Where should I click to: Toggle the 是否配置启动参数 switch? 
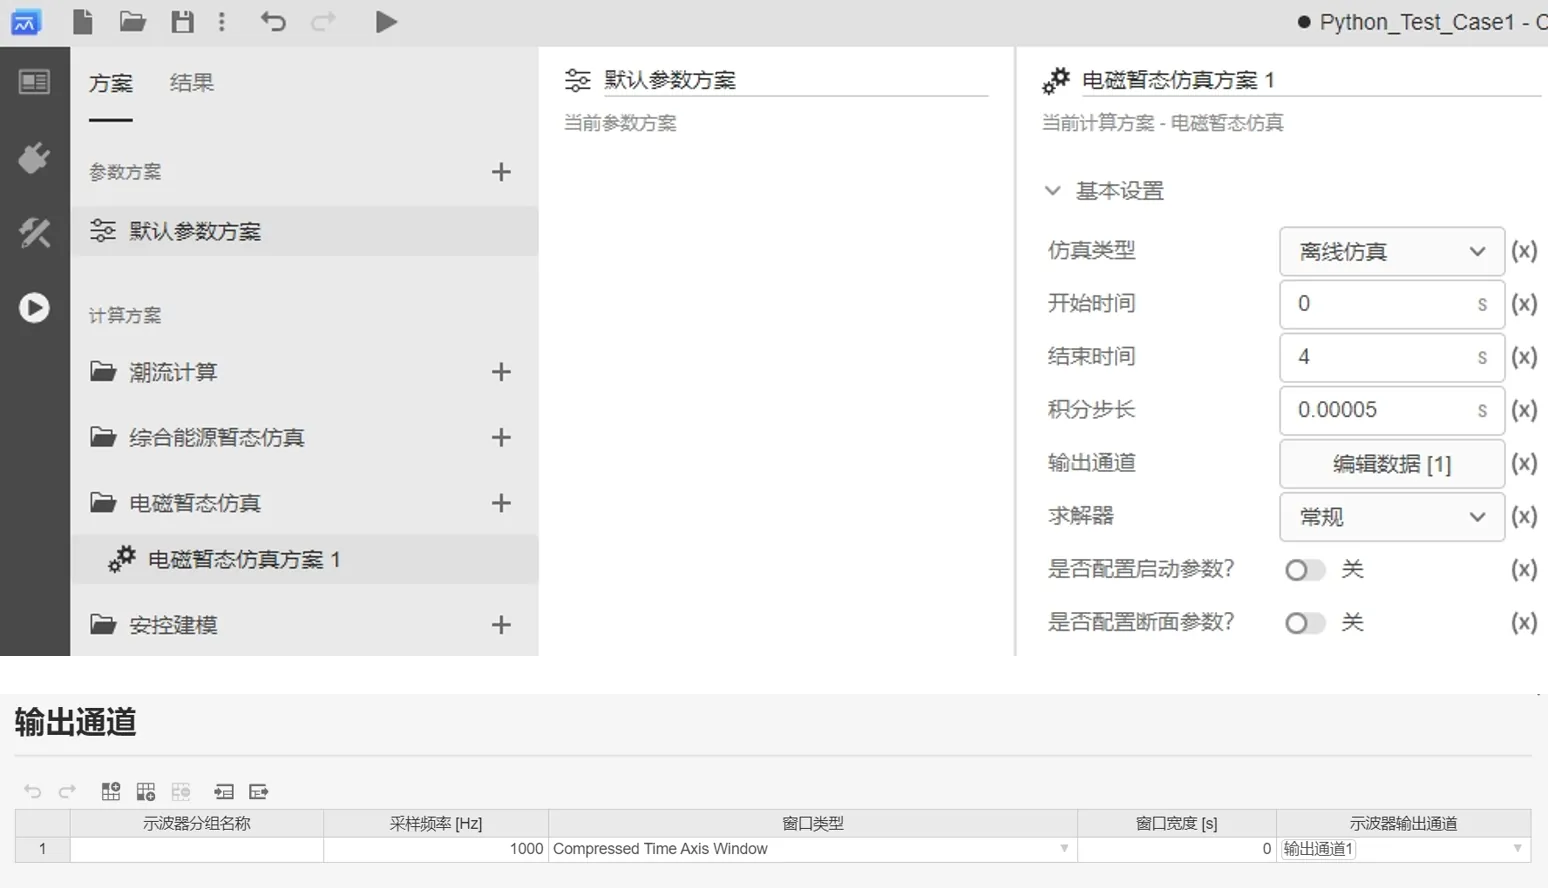[1304, 570]
